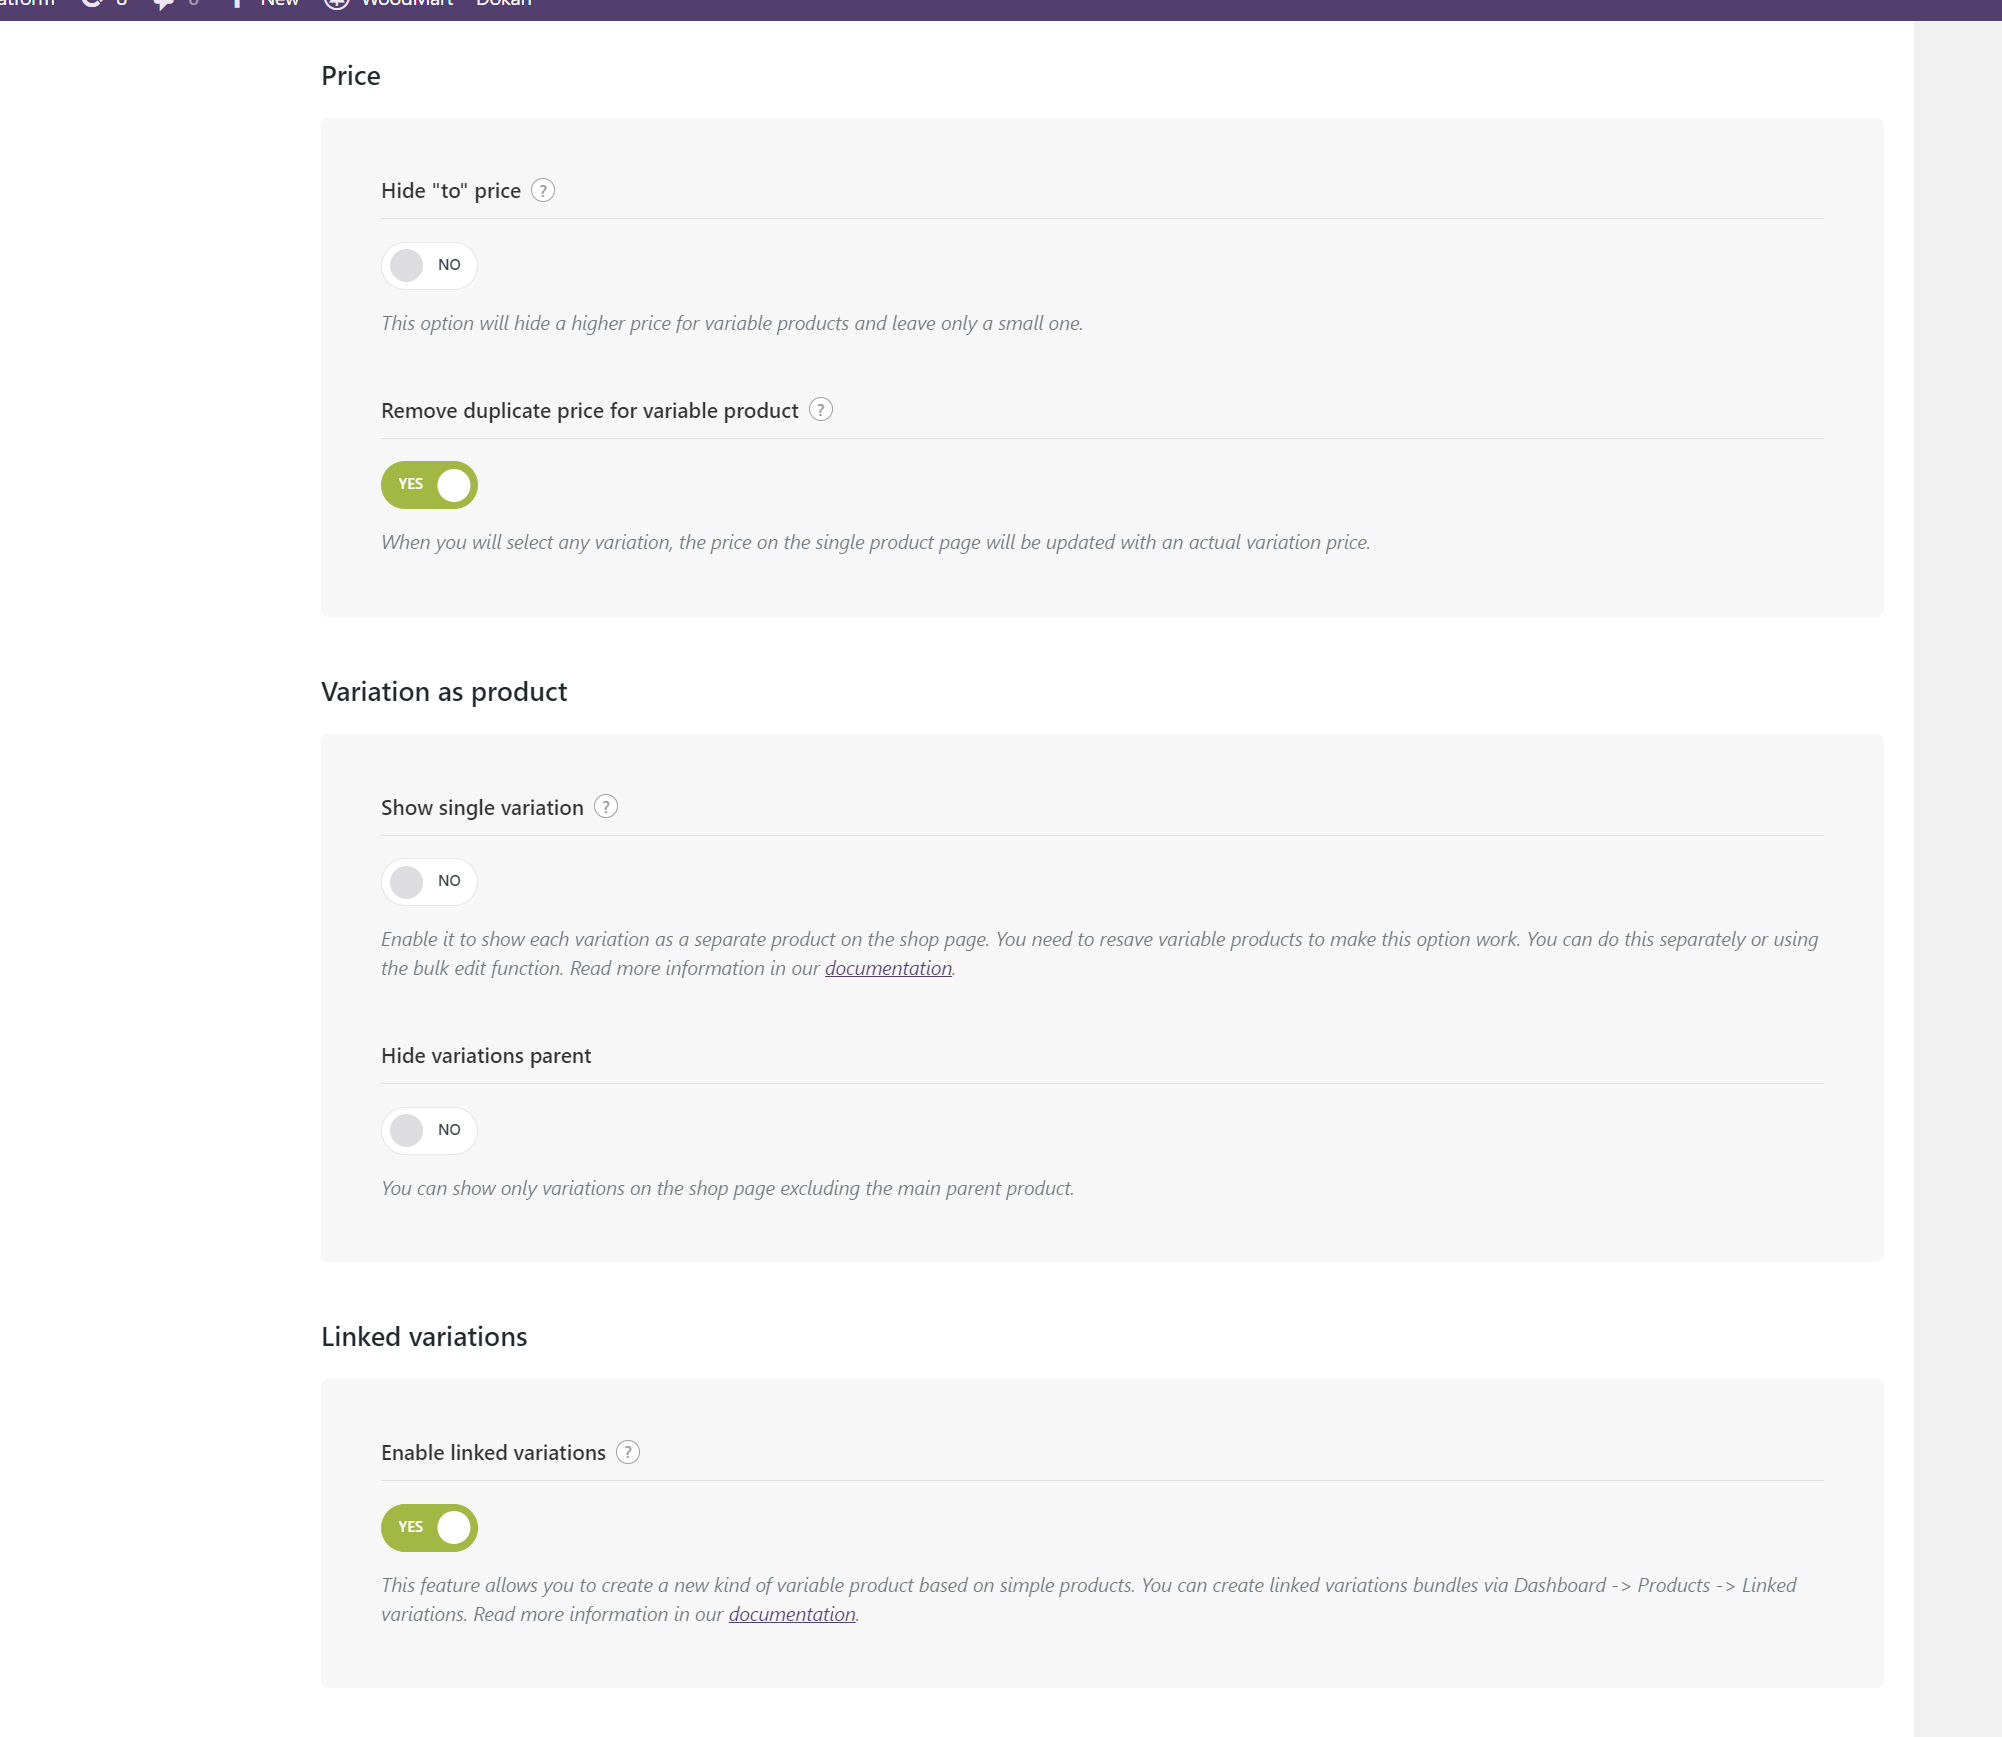Turn on the Show single variation switch
The width and height of the screenshot is (2002, 1737).
(429, 881)
